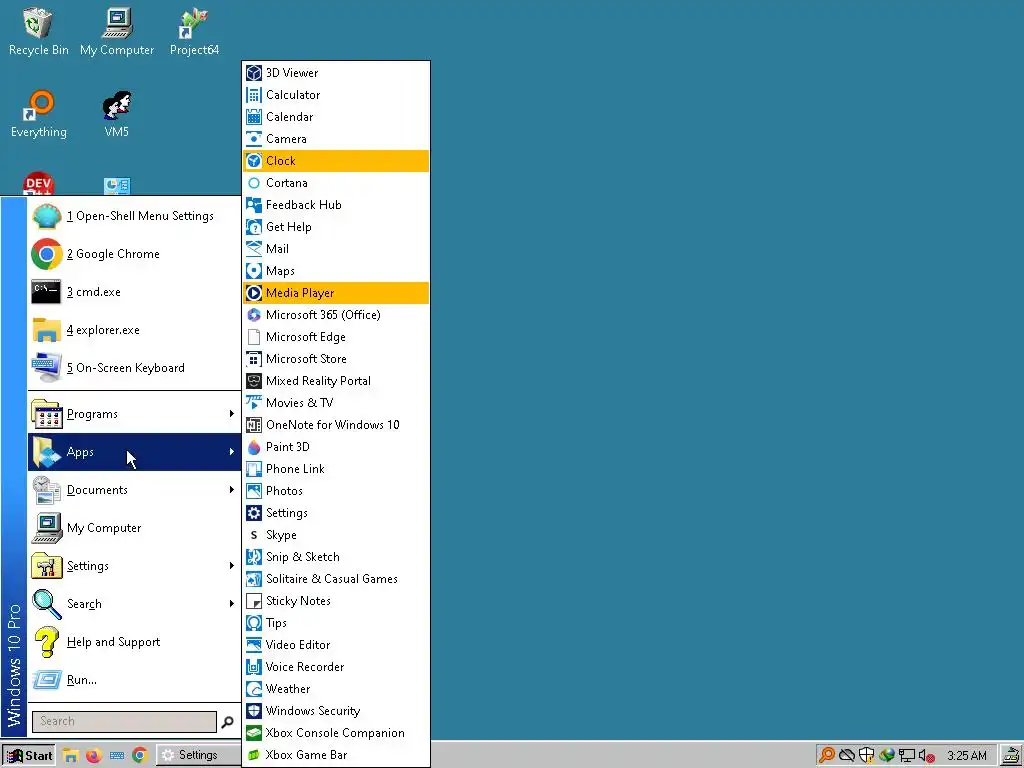This screenshot has height=768, width=1024.
Task: Launch Xbox Game Bar
Action: click(336, 754)
